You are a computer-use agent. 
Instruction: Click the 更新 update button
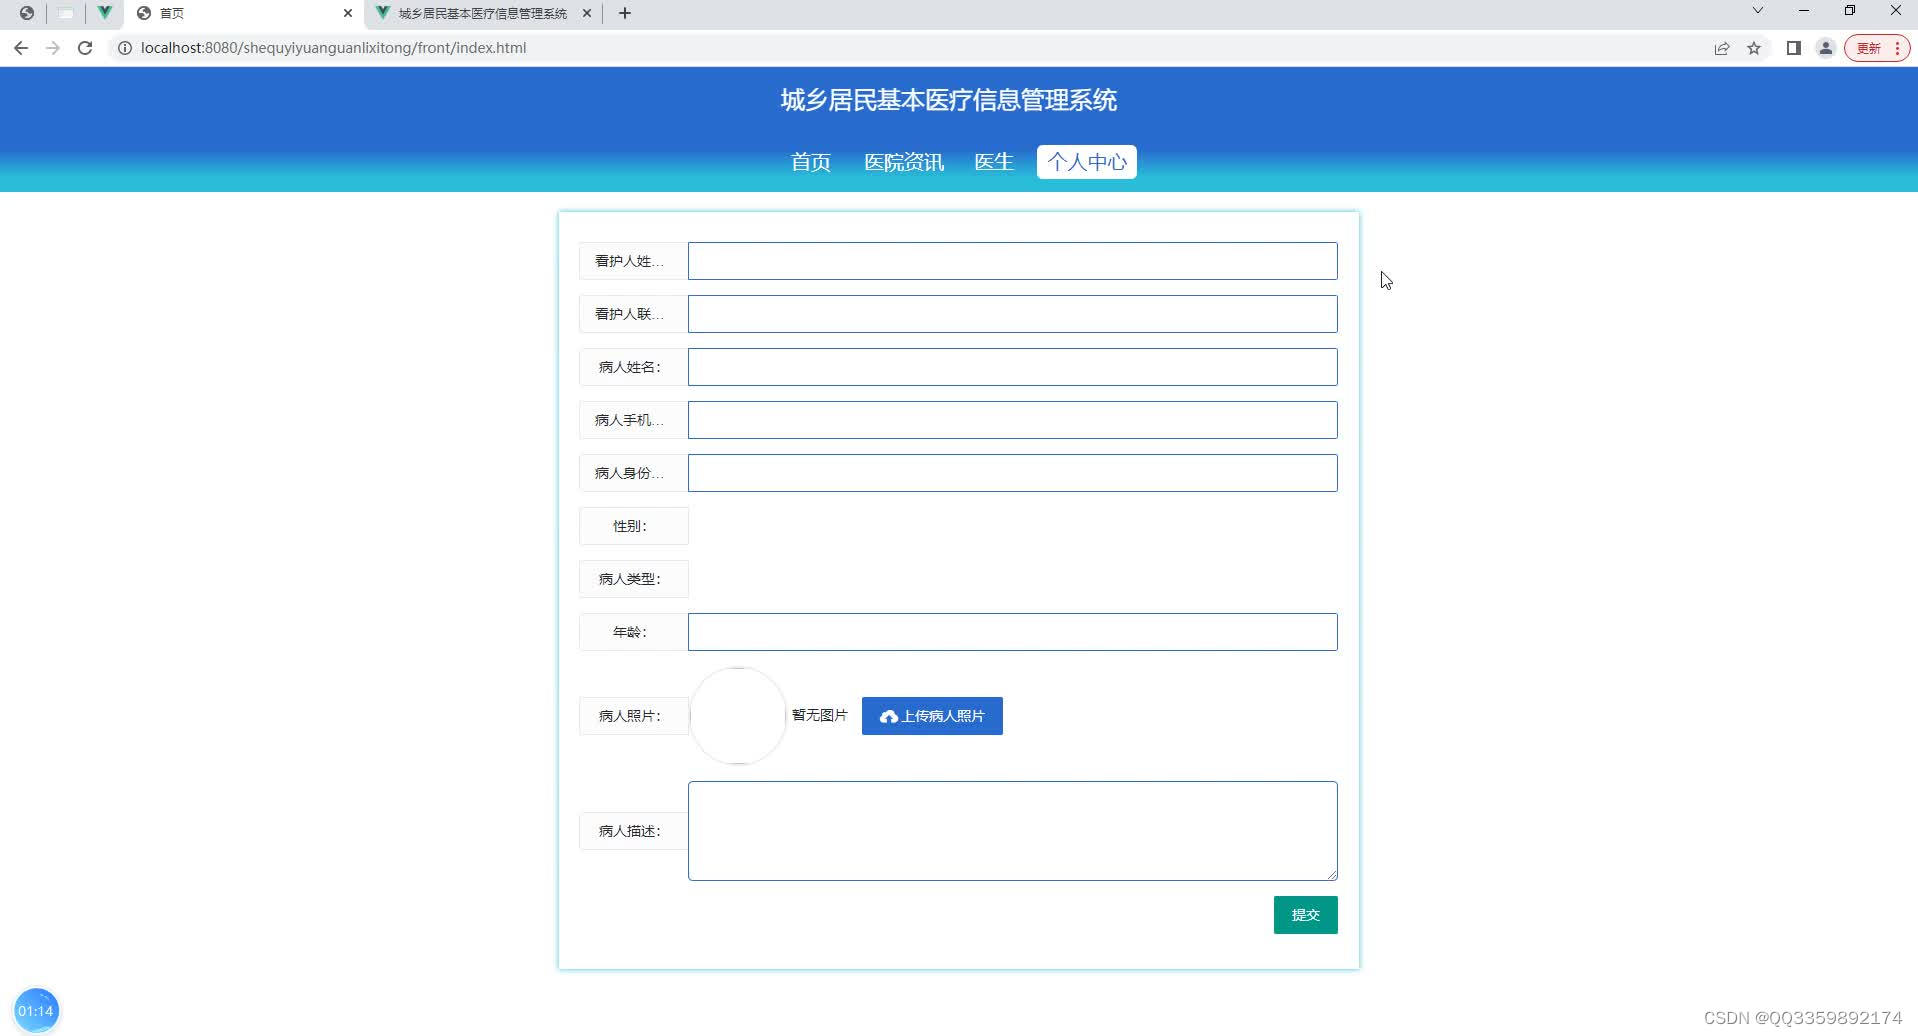[x=1877, y=48]
